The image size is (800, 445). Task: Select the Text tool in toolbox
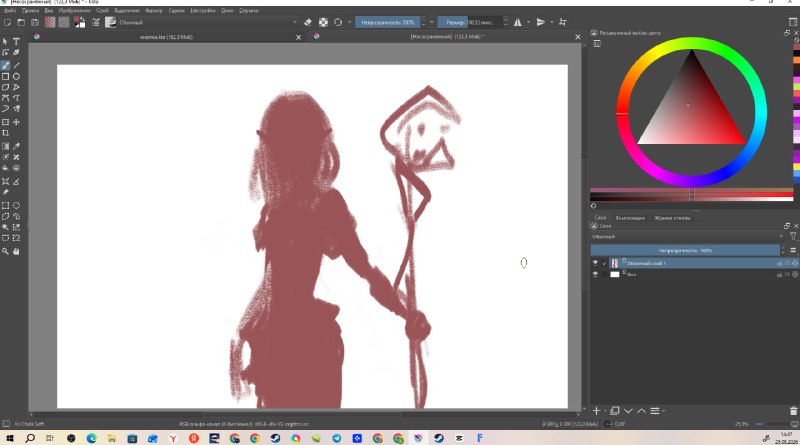pos(16,41)
